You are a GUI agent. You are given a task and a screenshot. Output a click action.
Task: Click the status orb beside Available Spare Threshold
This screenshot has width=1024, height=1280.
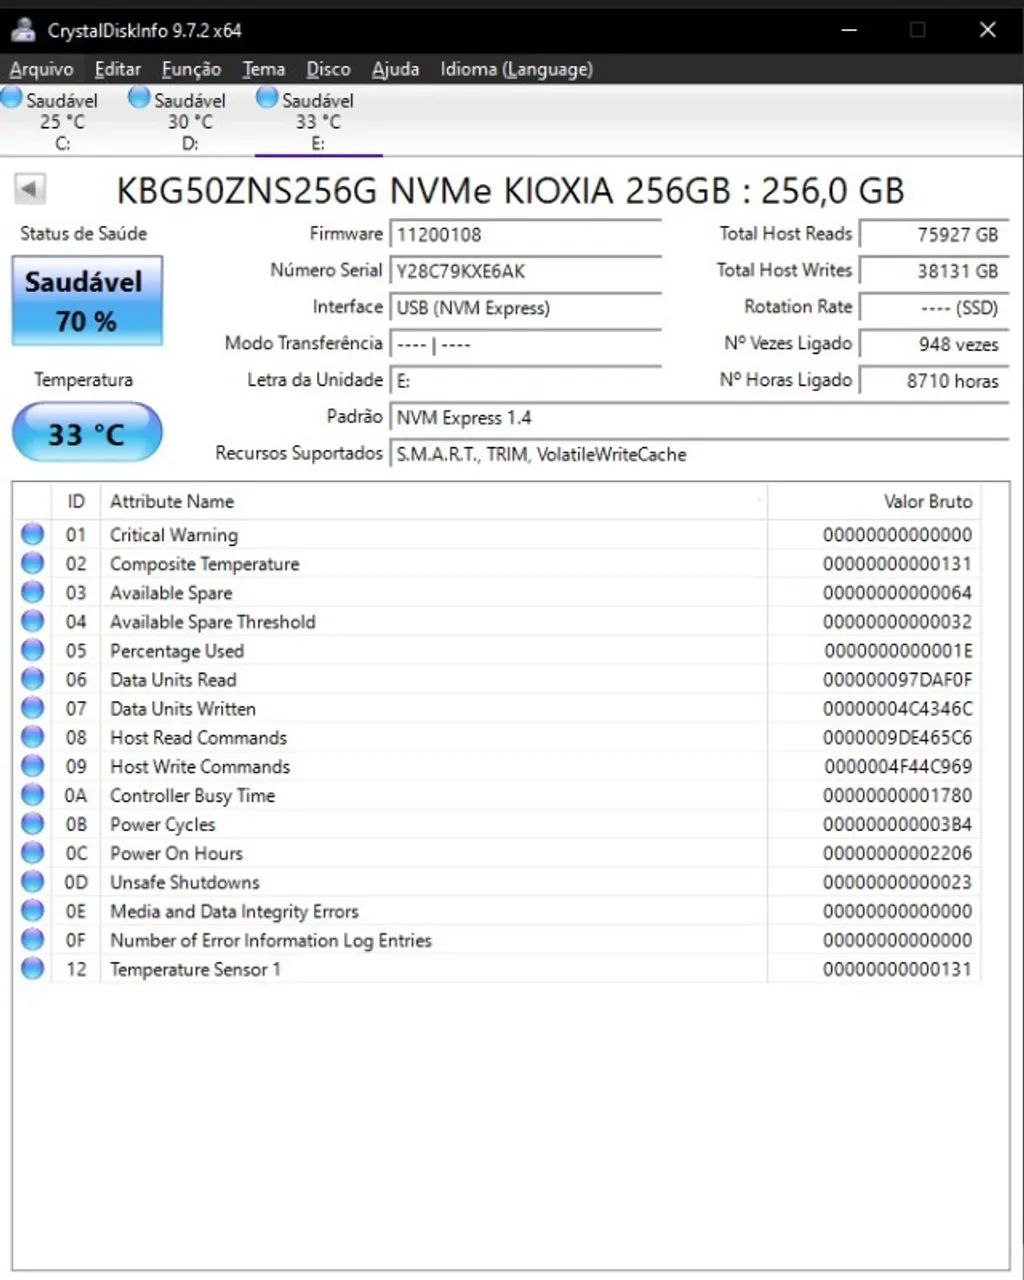coord(33,621)
